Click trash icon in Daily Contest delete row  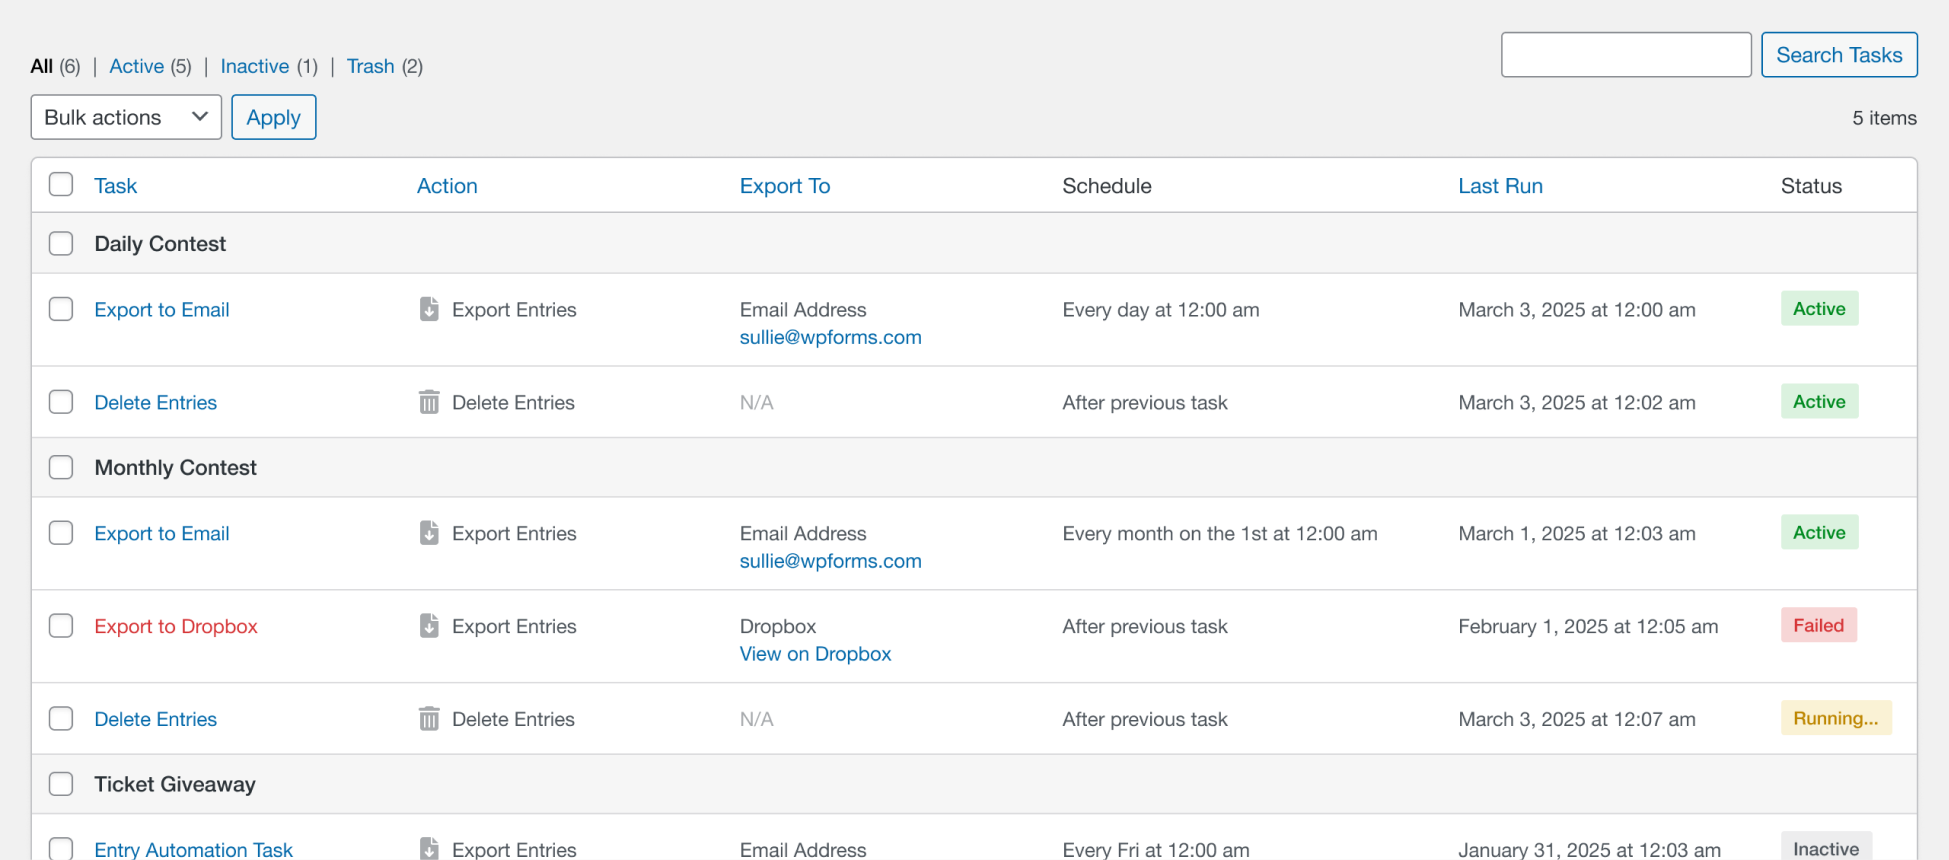click(429, 403)
